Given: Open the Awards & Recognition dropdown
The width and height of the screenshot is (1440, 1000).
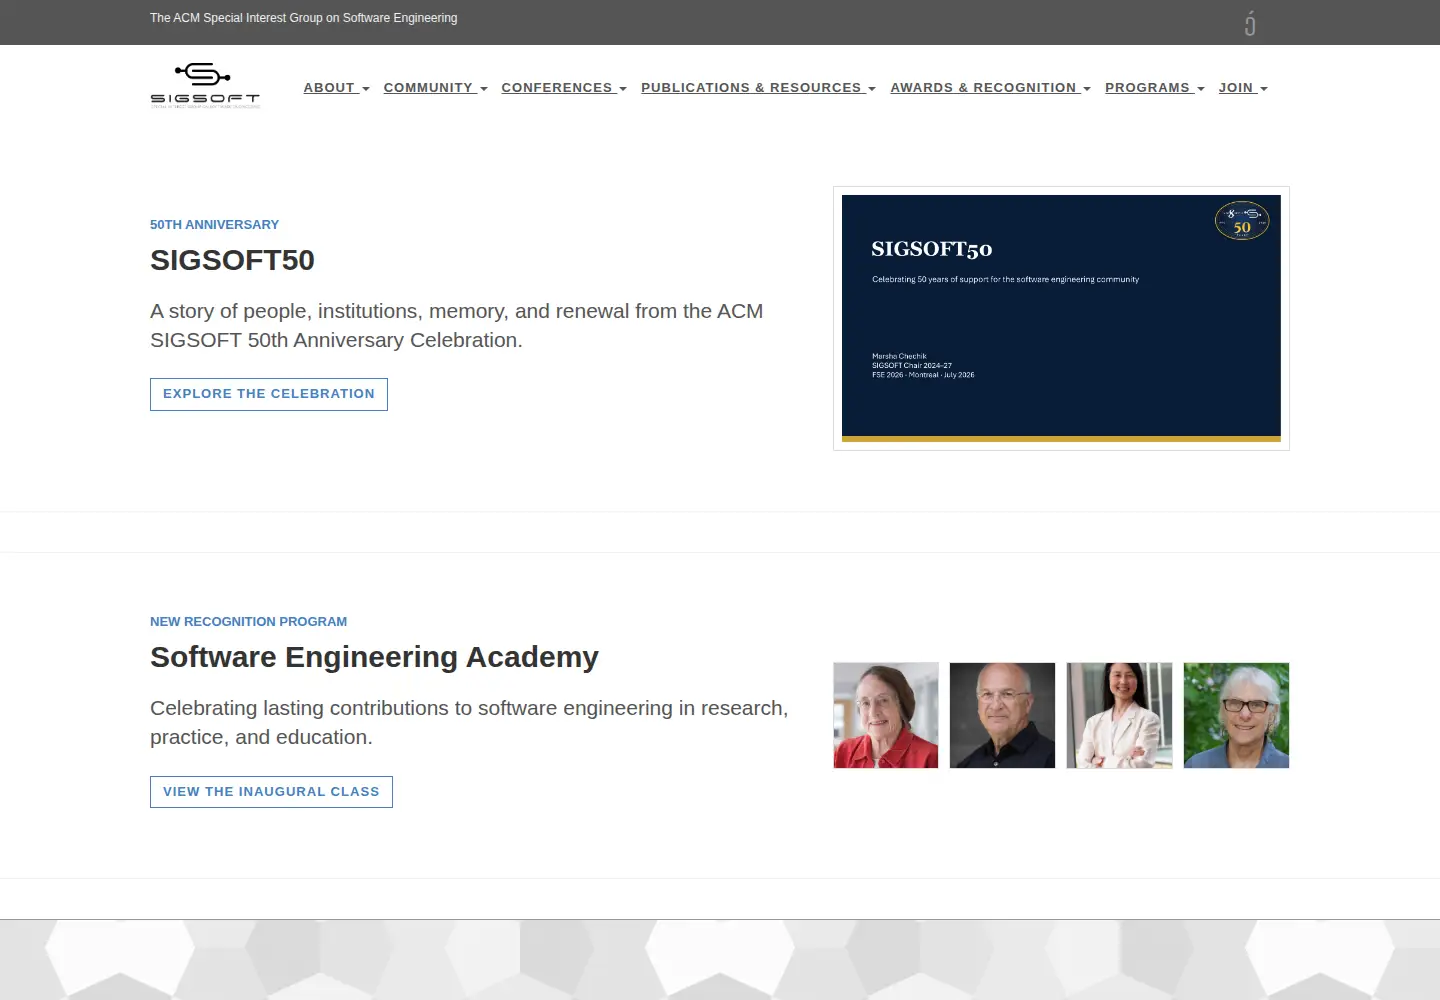Looking at the screenshot, I should (x=991, y=88).
